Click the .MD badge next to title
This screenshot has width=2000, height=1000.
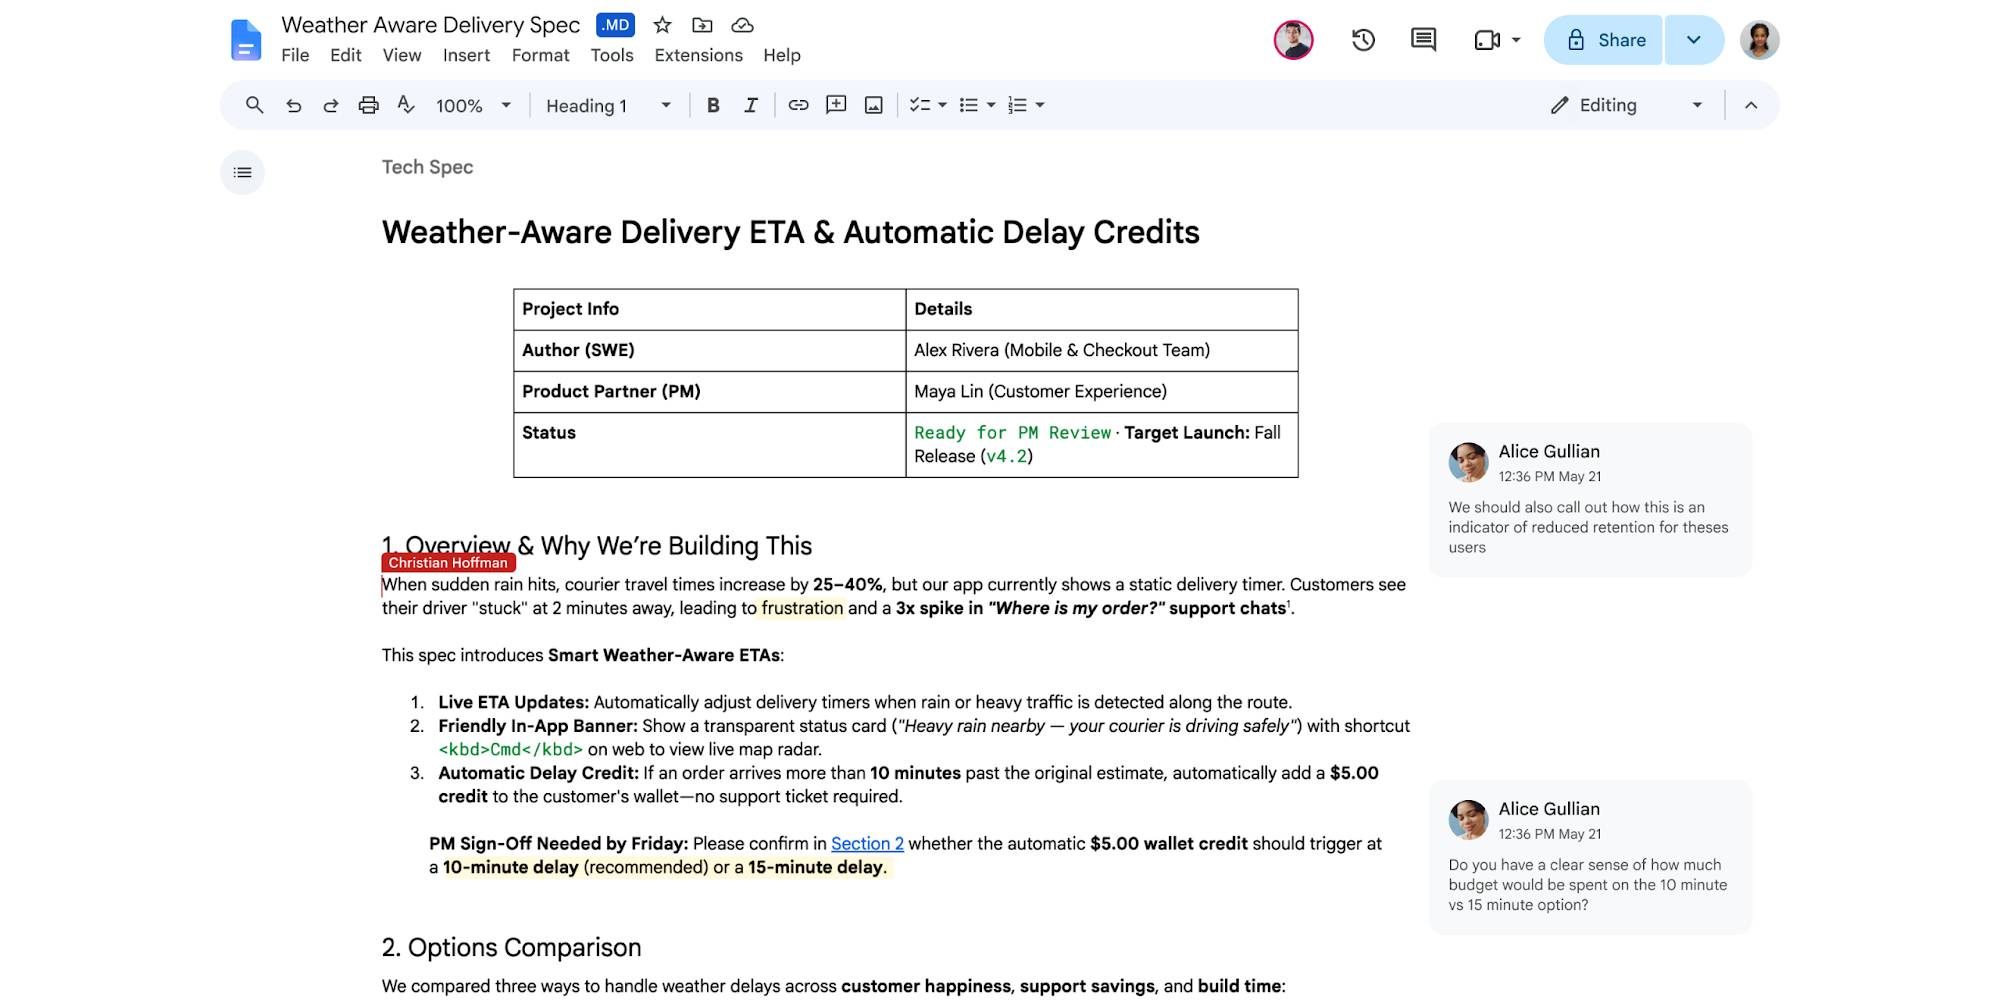[x=614, y=25]
